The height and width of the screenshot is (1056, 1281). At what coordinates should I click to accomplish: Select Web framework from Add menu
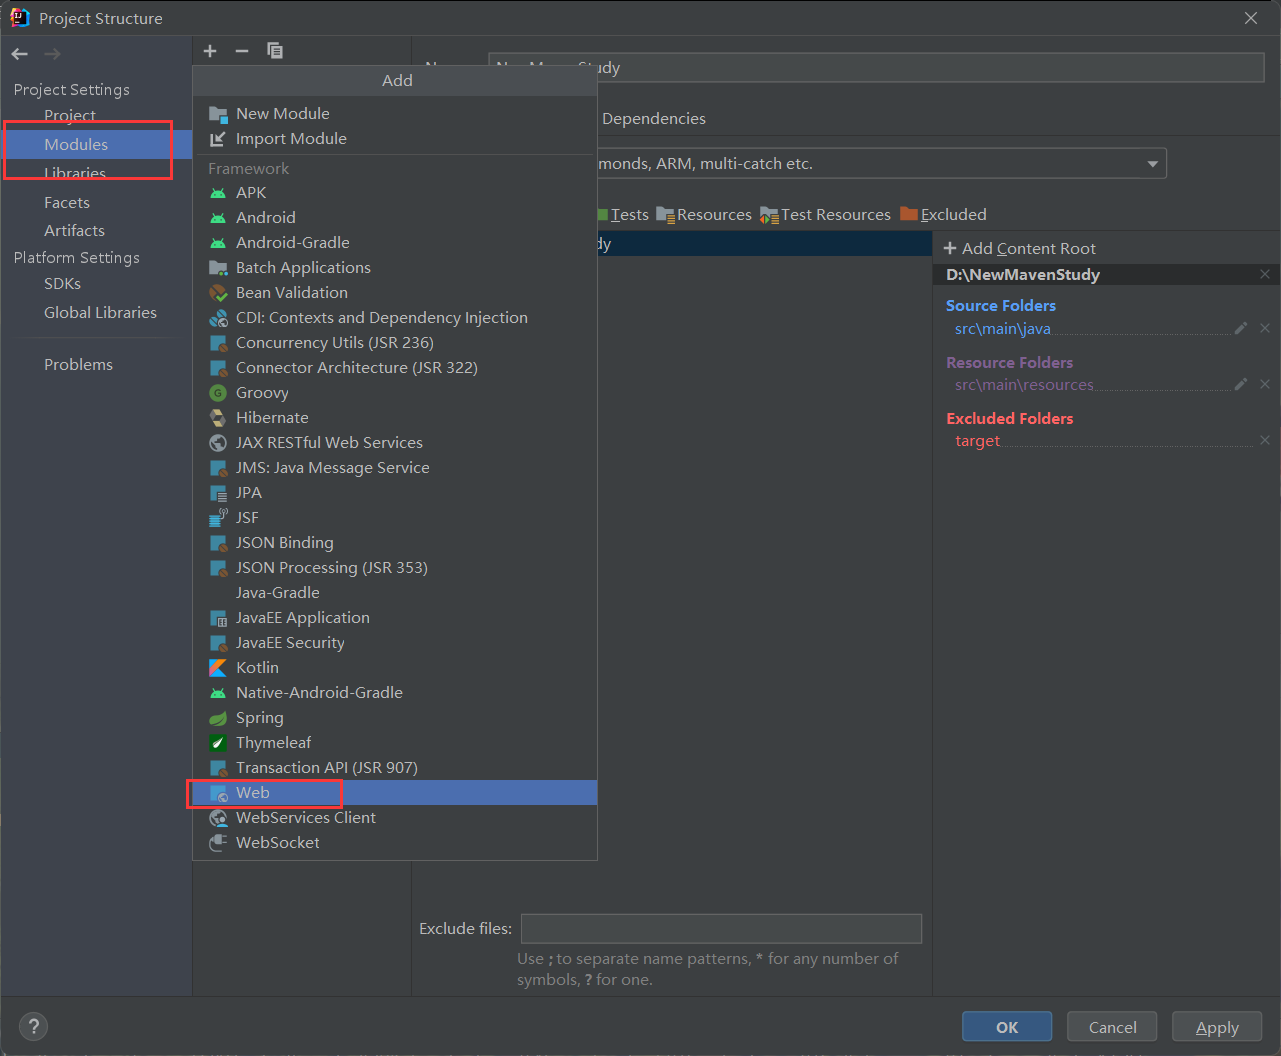tap(253, 793)
